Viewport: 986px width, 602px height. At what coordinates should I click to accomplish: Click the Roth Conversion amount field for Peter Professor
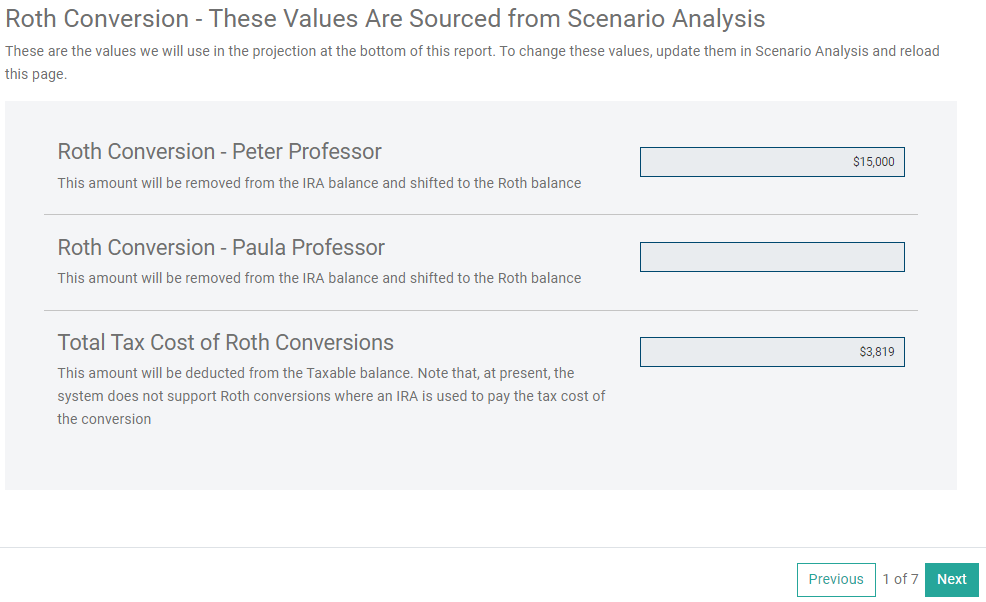click(771, 161)
